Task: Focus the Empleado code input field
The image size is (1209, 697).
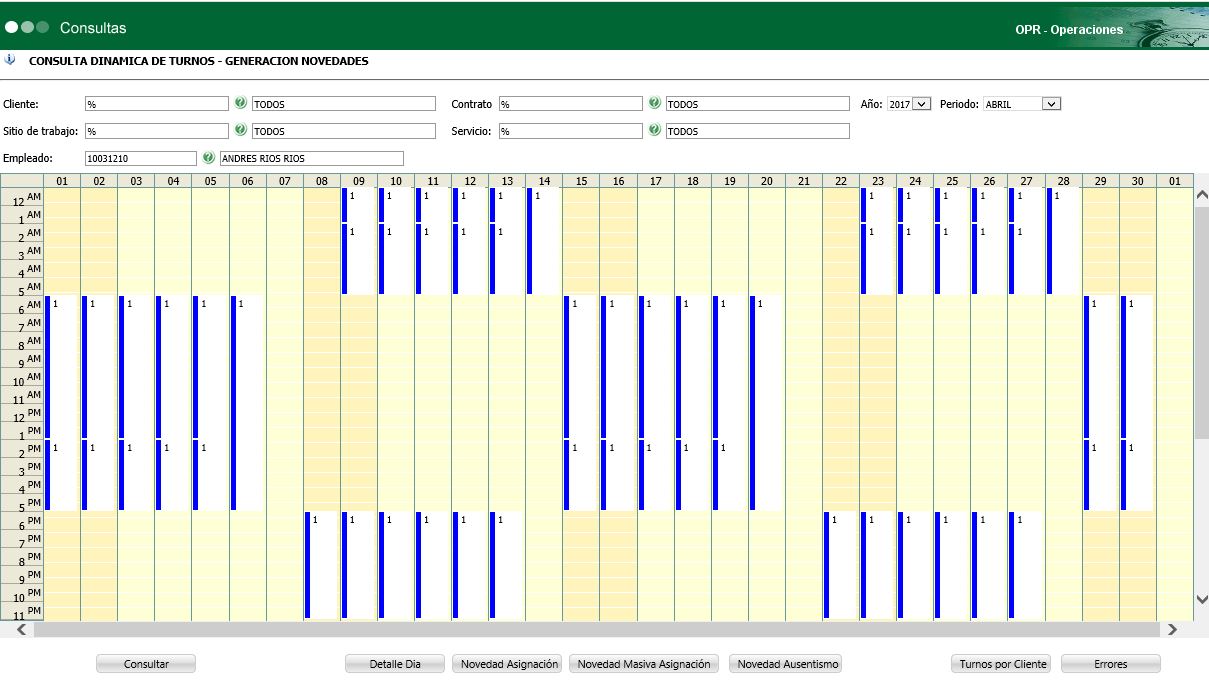Action: point(140,158)
